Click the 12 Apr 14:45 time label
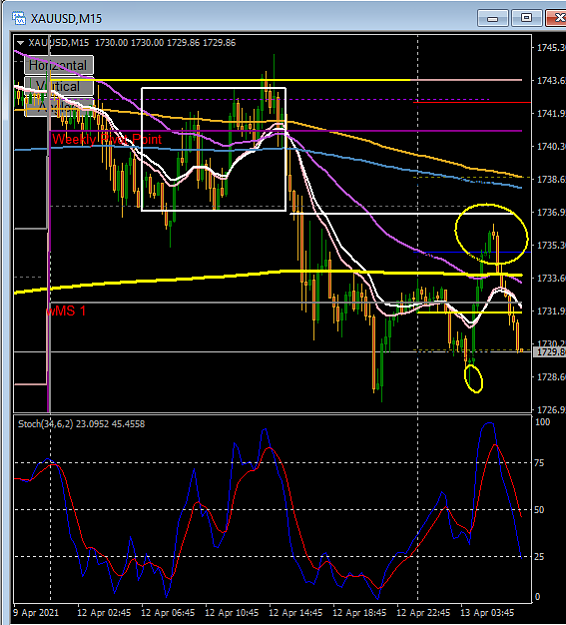 point(295,613)
